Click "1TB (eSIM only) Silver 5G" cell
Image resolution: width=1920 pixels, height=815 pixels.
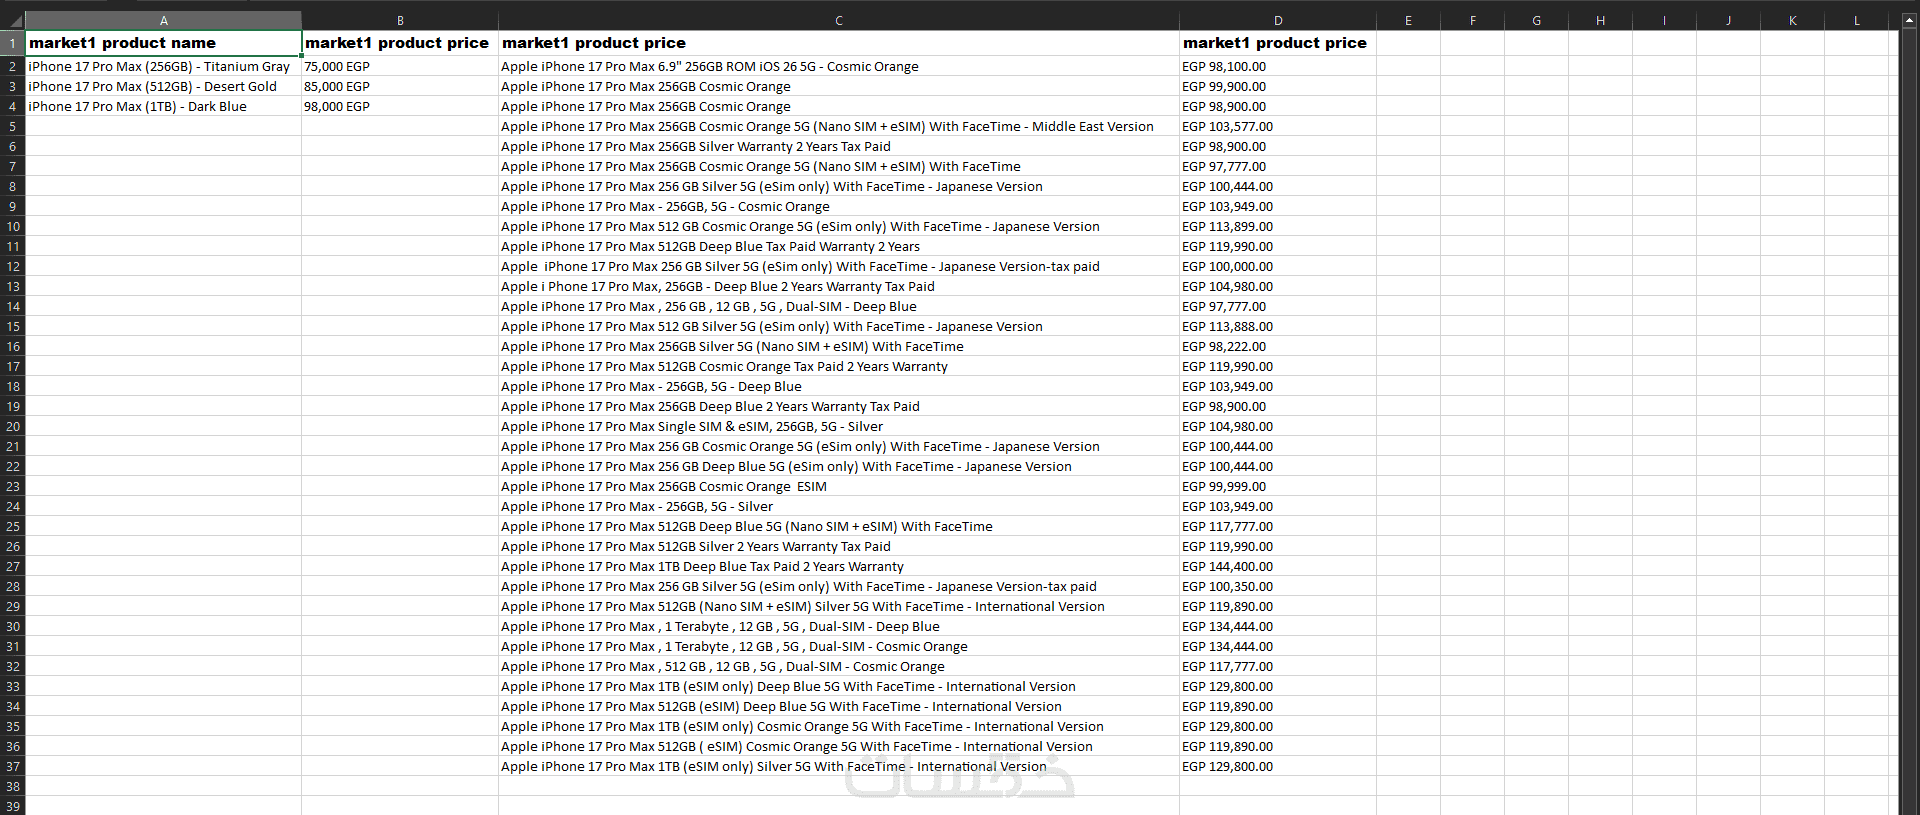pos(839,766)
